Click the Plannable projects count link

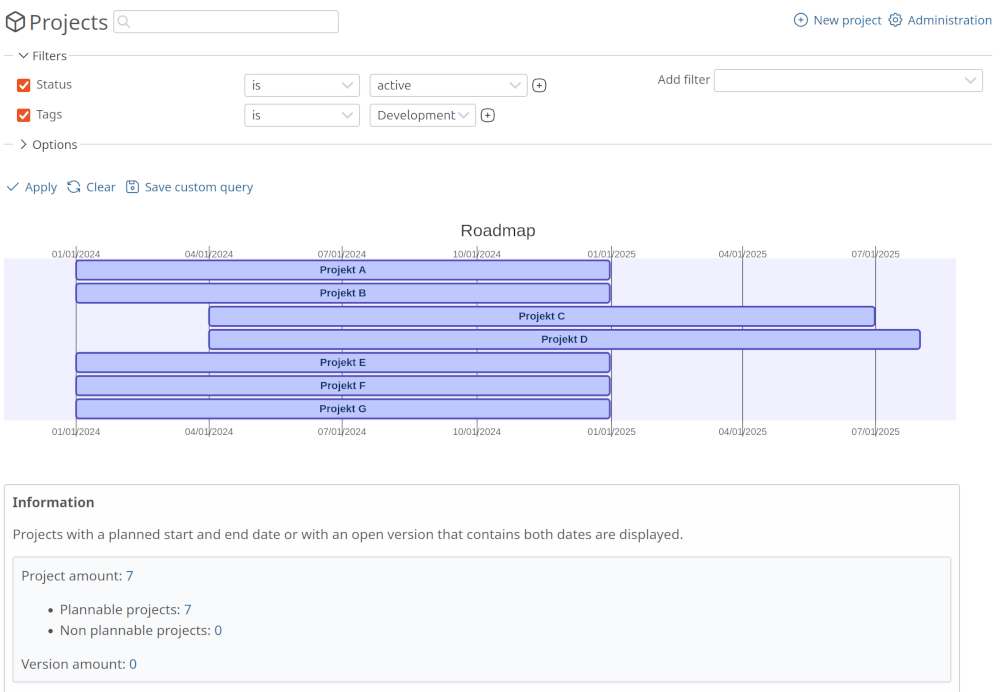click(187, 609)
